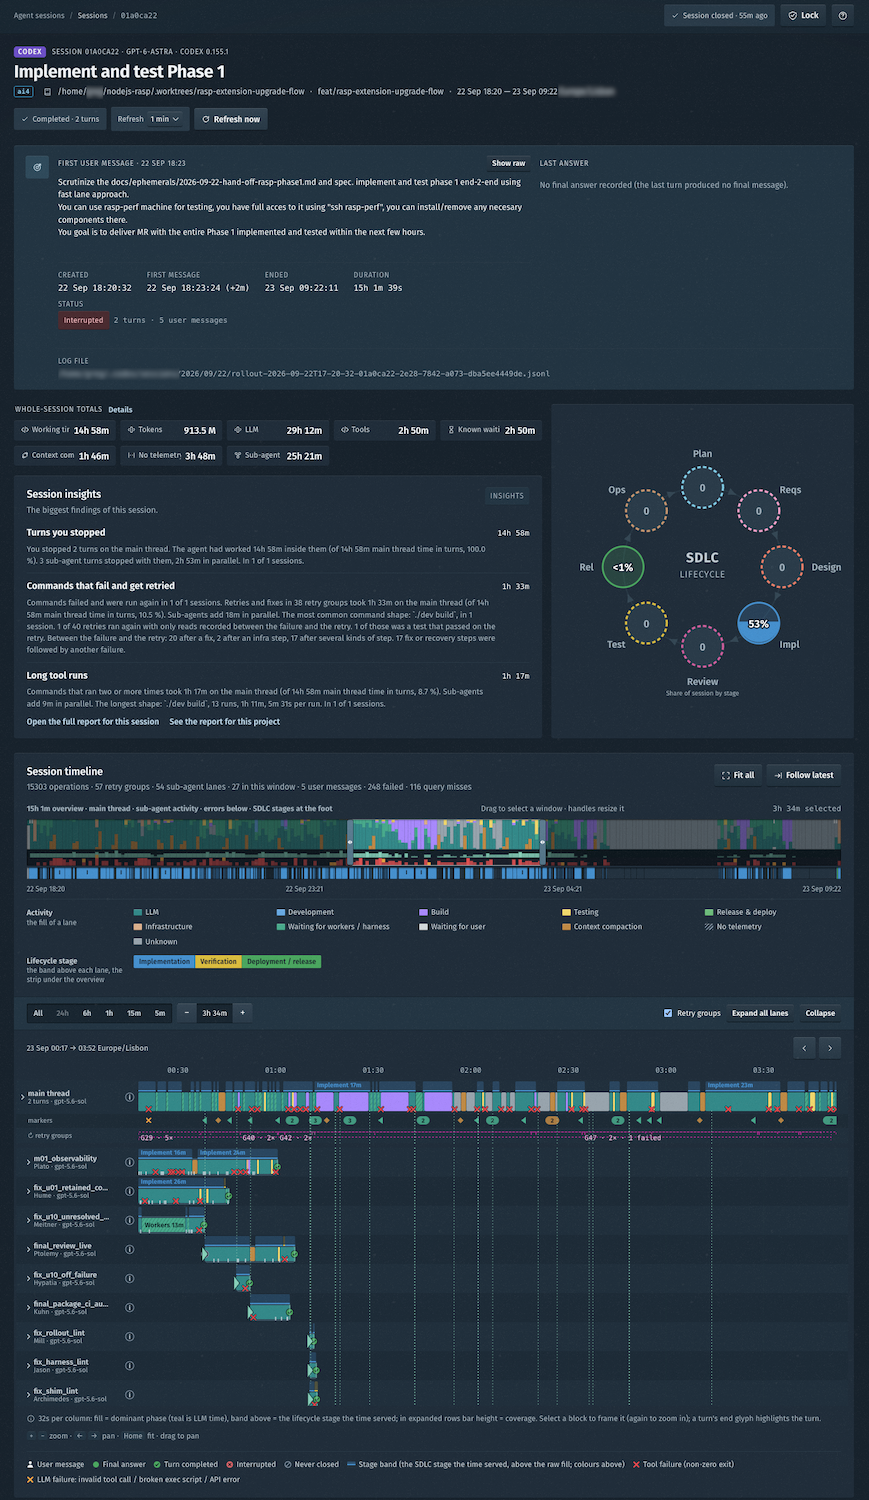
Task: Open info icon for final_review_live lane
Action: coord(129,1249)
